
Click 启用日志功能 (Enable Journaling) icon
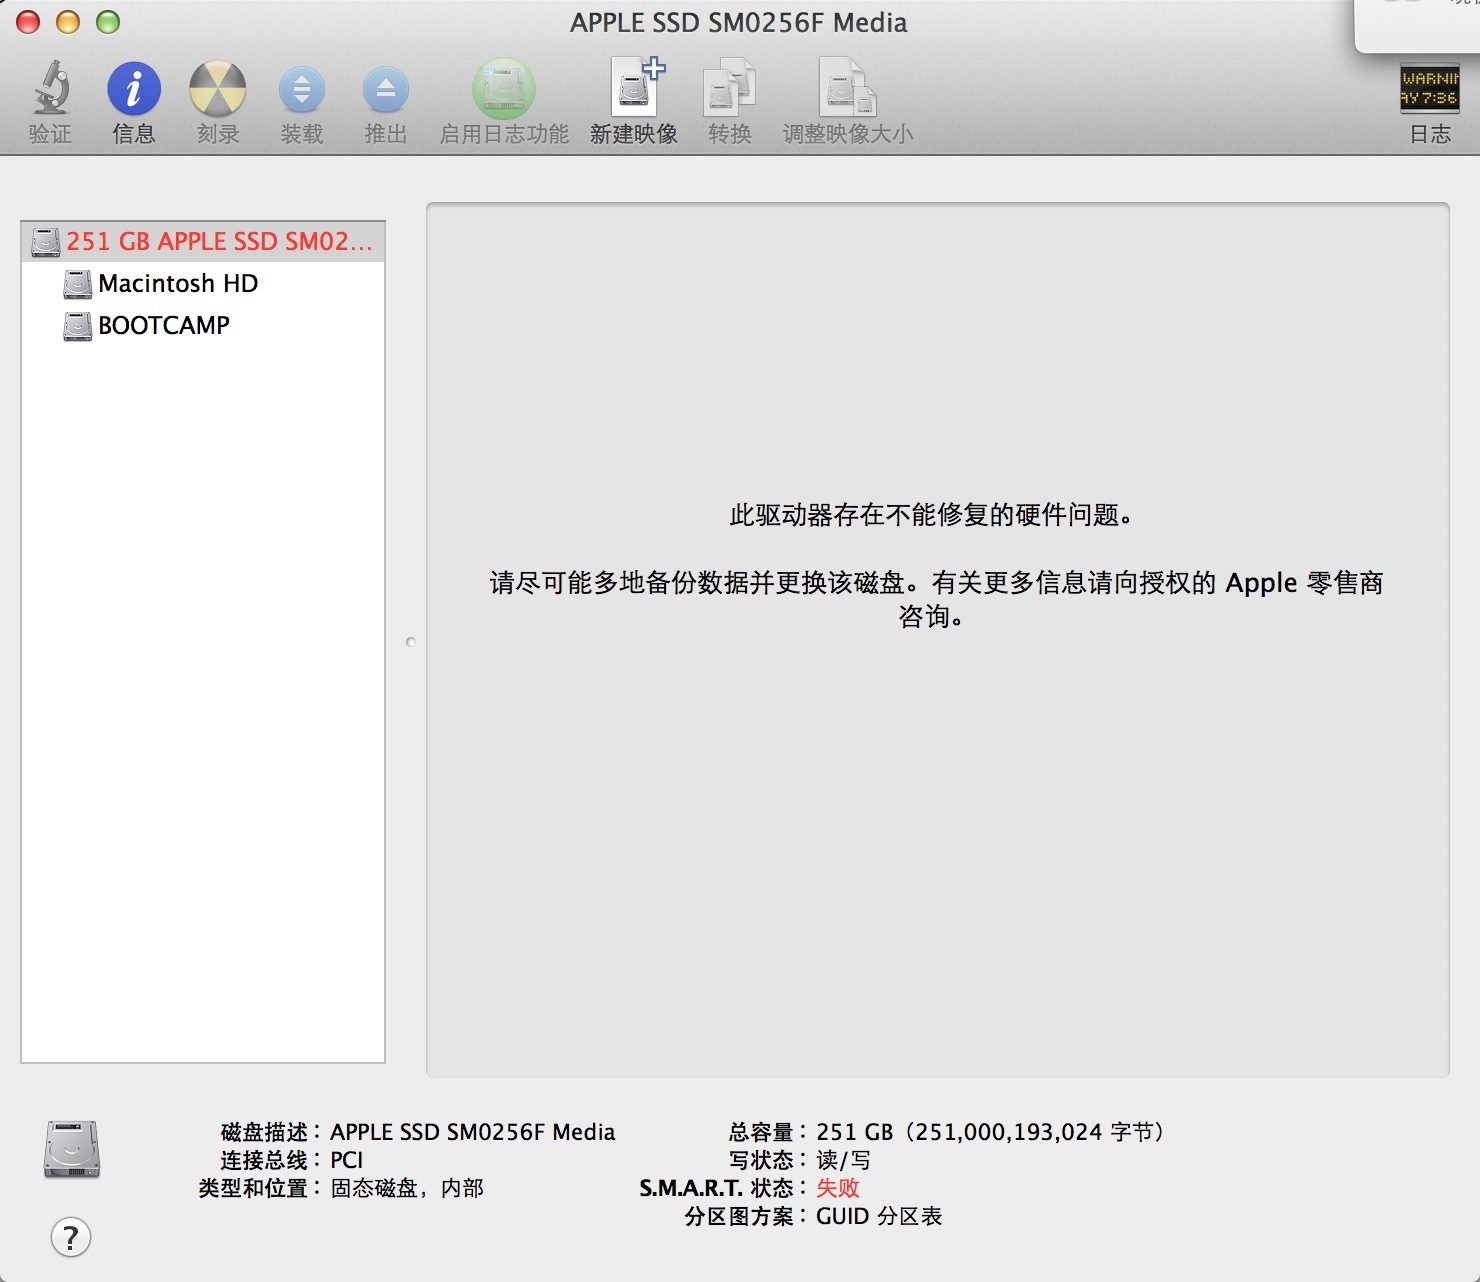pos(504,90)
